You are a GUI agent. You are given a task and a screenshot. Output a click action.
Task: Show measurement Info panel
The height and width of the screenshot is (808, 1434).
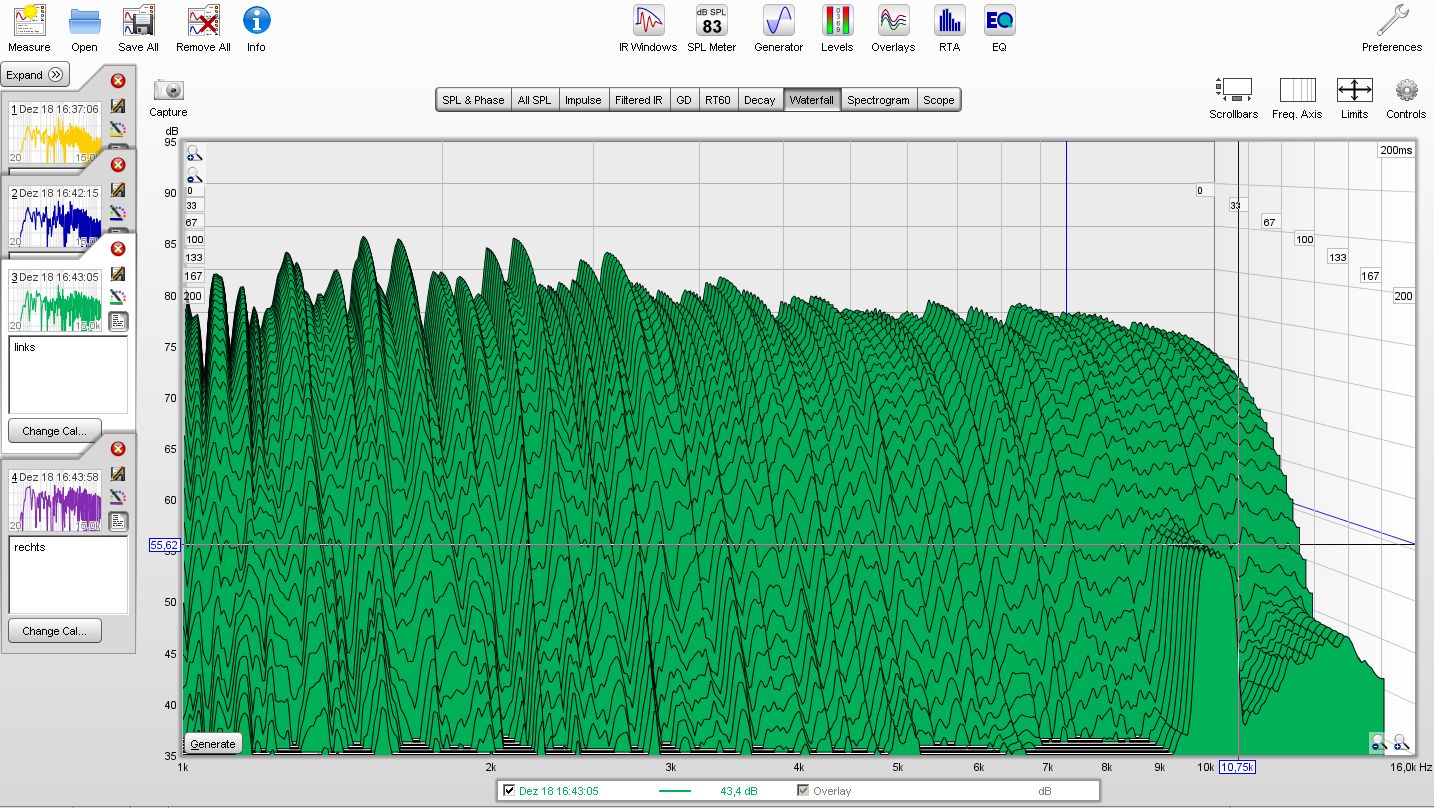click(x=256, y=28)
